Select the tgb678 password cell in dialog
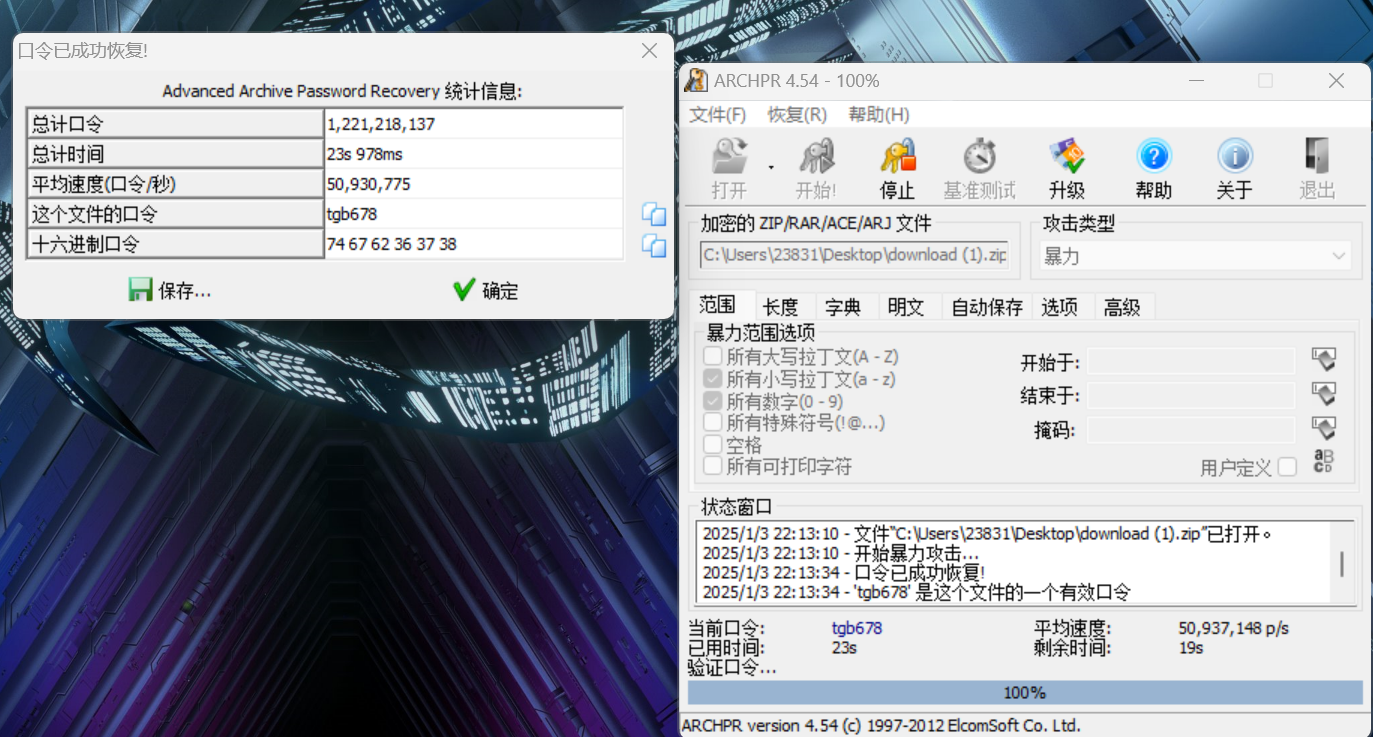1373x737 pixels. tap(474, 214)
